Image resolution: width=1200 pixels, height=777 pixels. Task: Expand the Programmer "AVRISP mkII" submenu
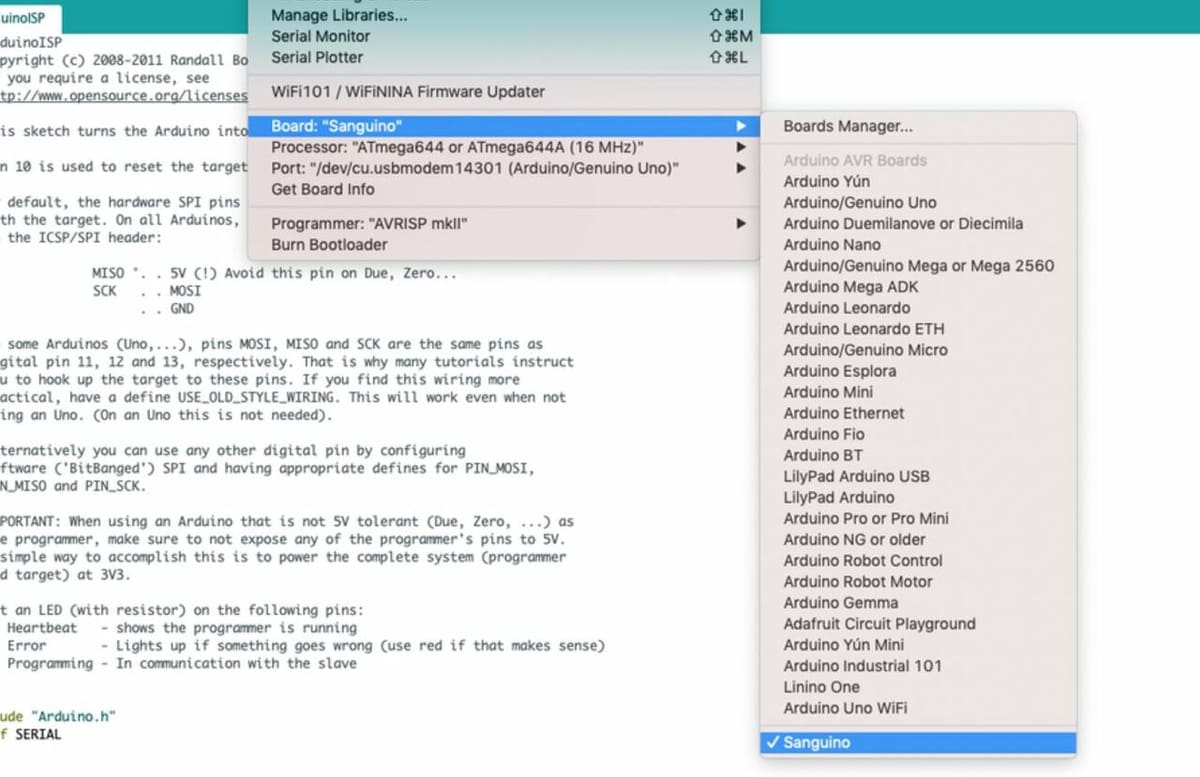click(x=504, y=224)
